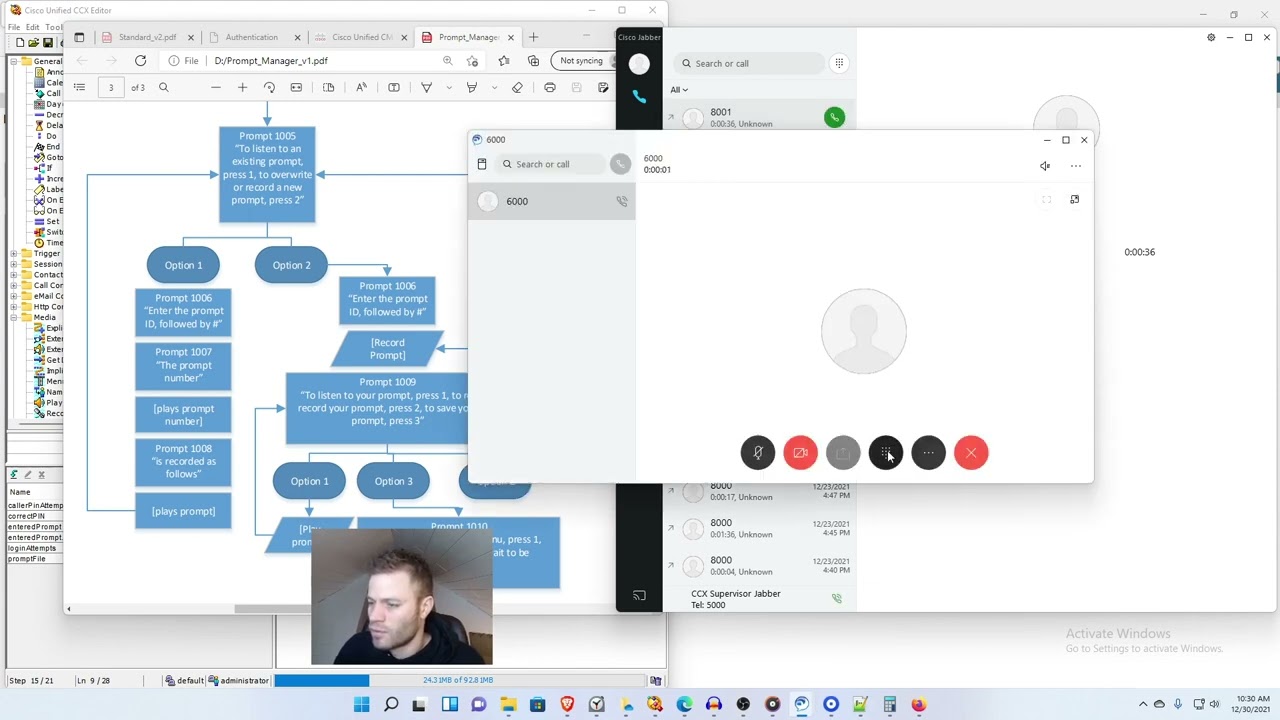The height and width of the screenshot is (720, 1280).
Task: Select the PDF Erase tool
Action: tap(517, 88)
